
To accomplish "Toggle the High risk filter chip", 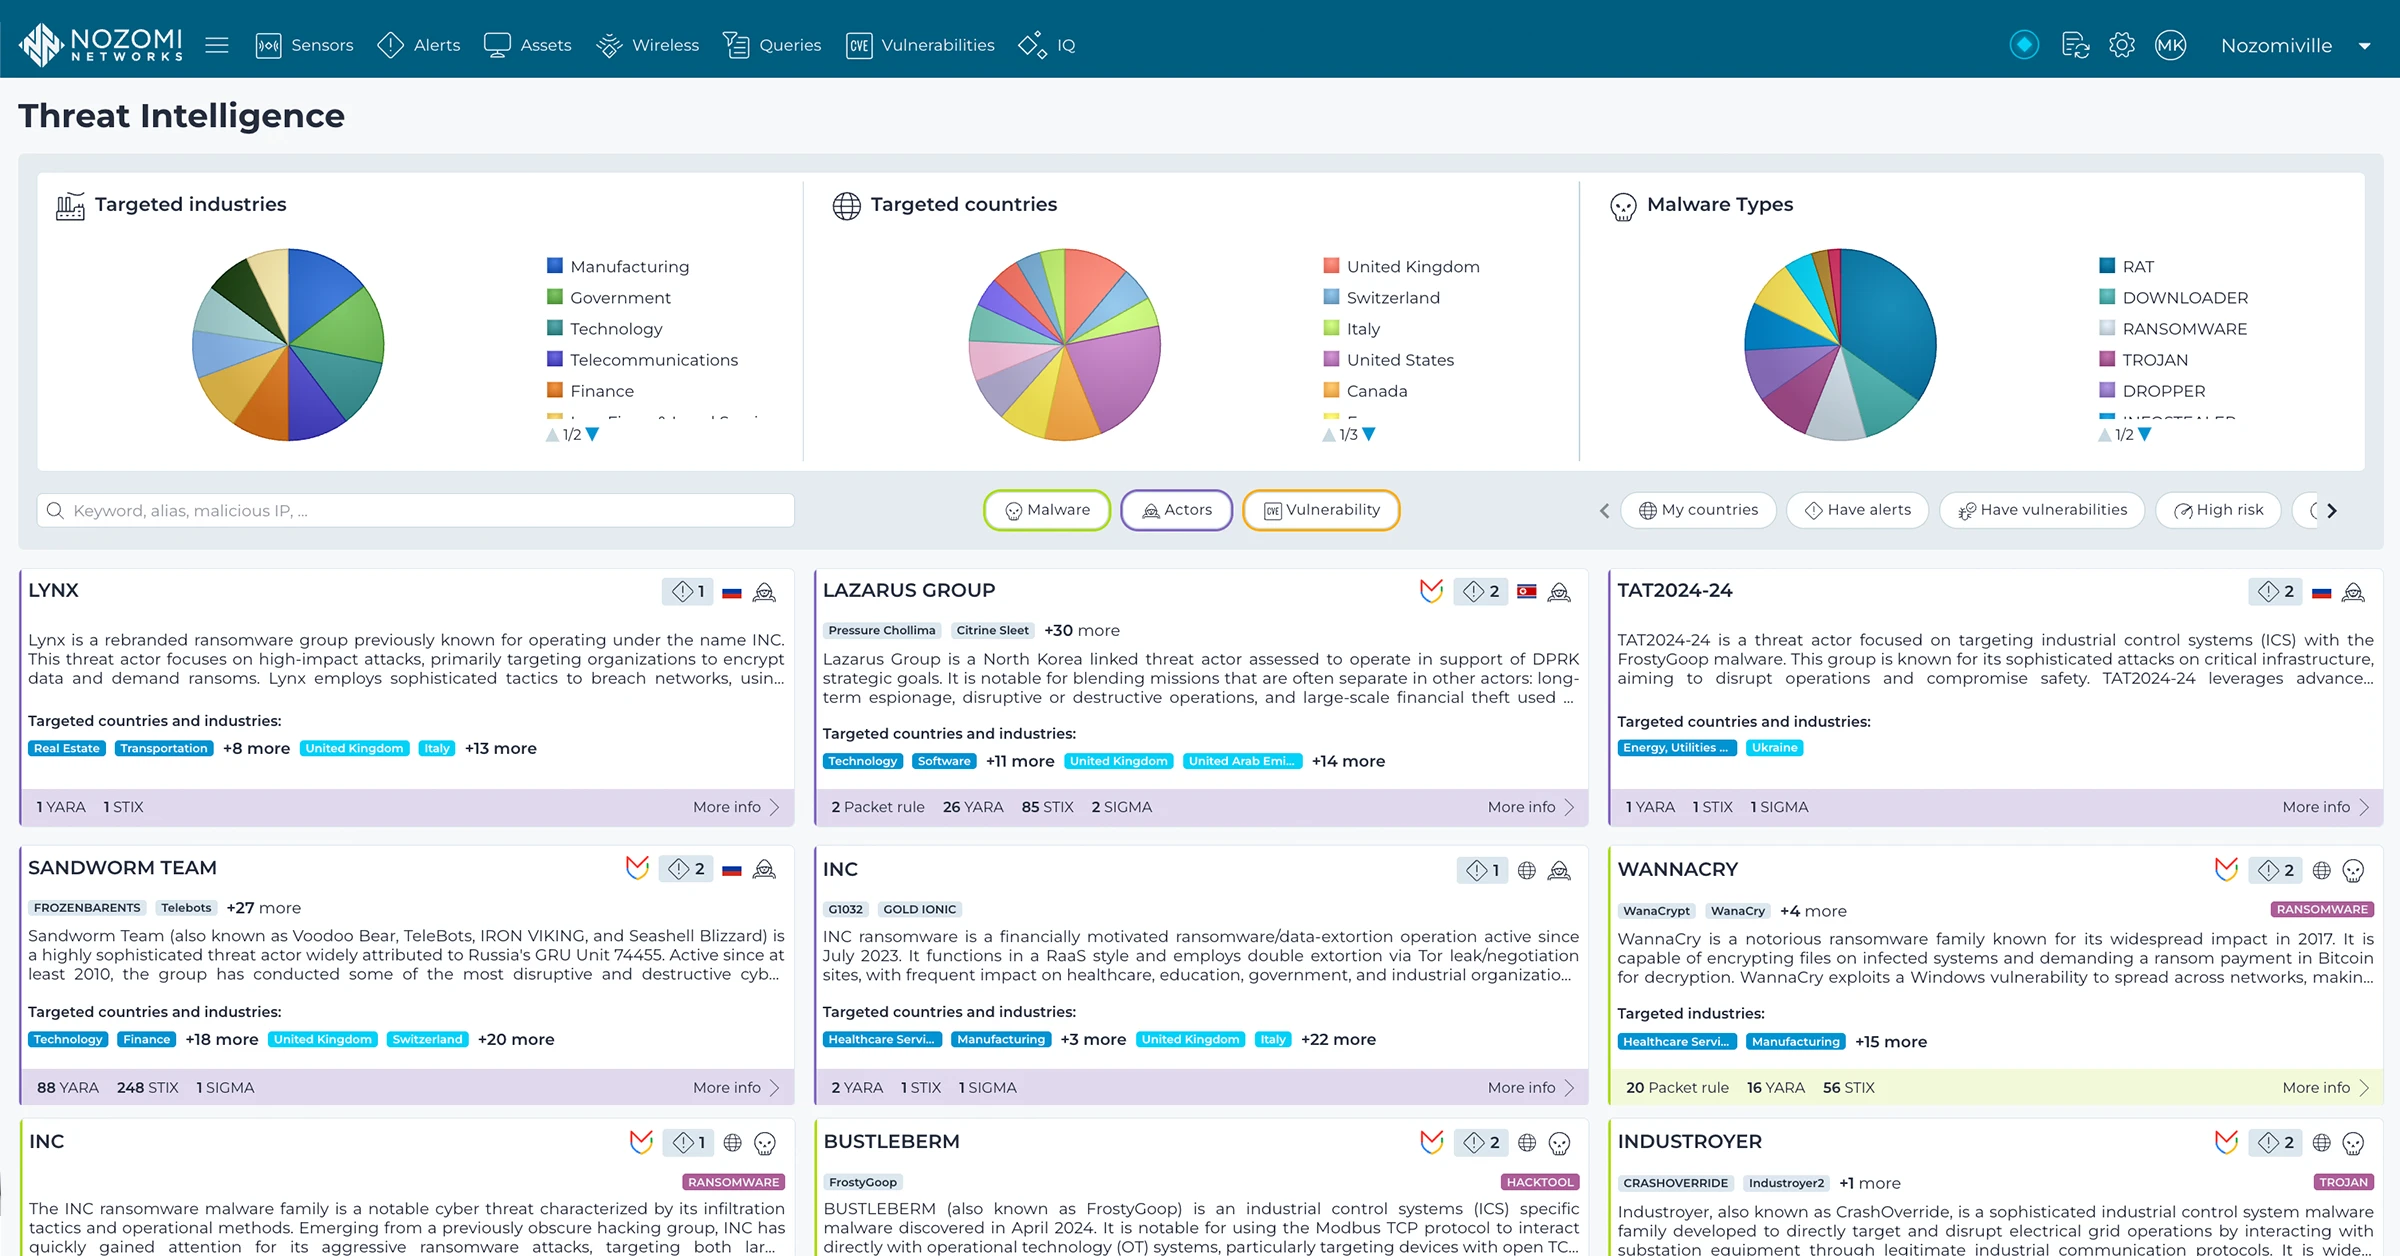I will pyautogui.click(x=2218, y=510).
